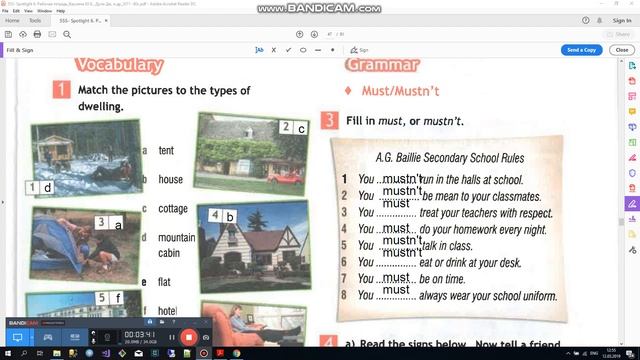Open Combine Files icon in right sidebar
The width and height of the screenshot is (640, 360).
coord(632,127)
